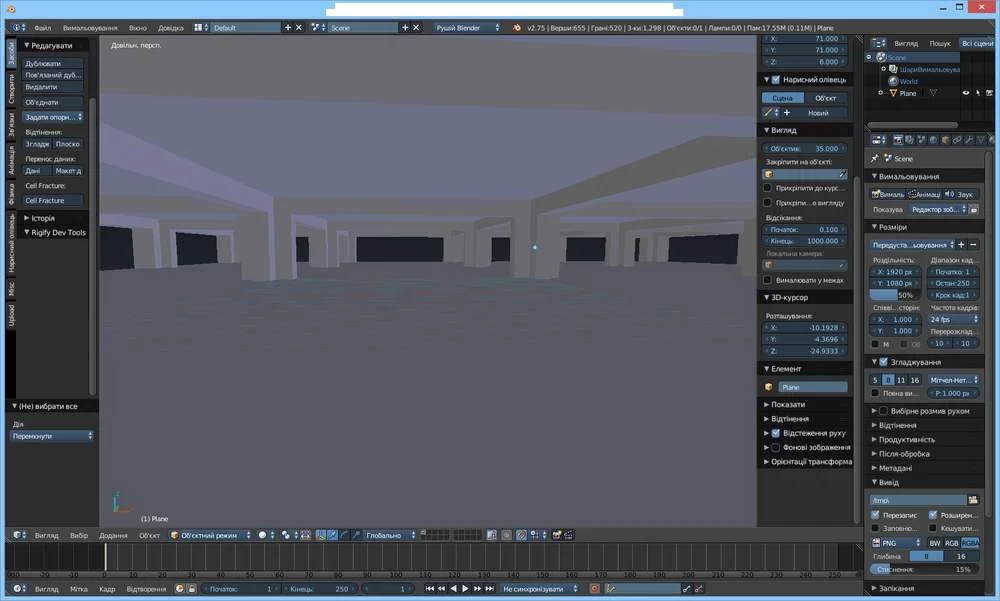This screenshot has height=601, width=1000.
Task: Jump to timeline end frame
Action: (490, 588)
